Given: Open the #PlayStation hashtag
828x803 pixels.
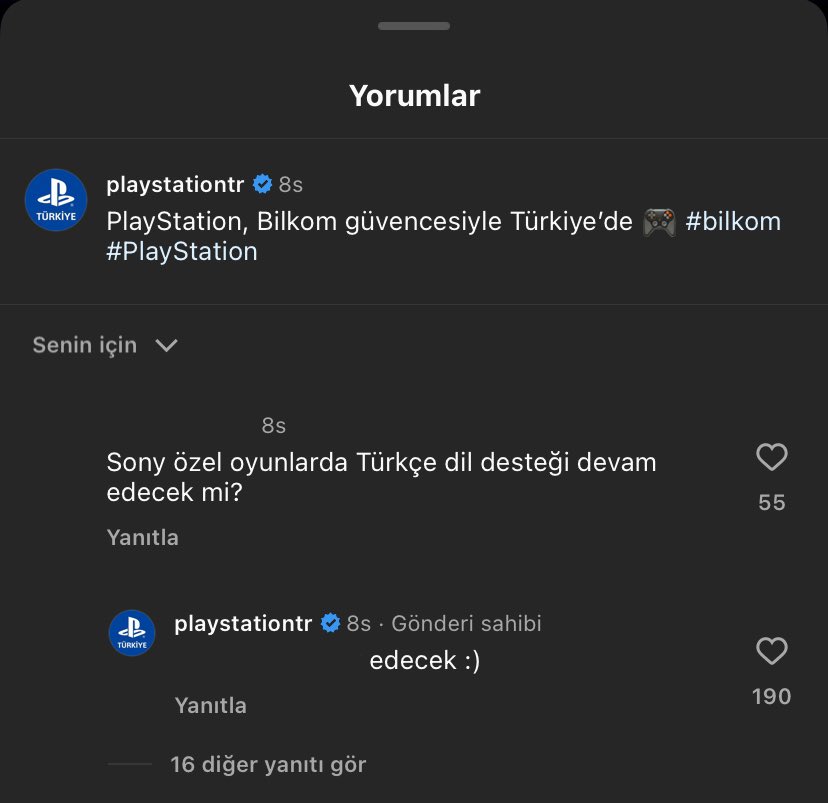Looking at the screenshot, I should tap(182, 251).
